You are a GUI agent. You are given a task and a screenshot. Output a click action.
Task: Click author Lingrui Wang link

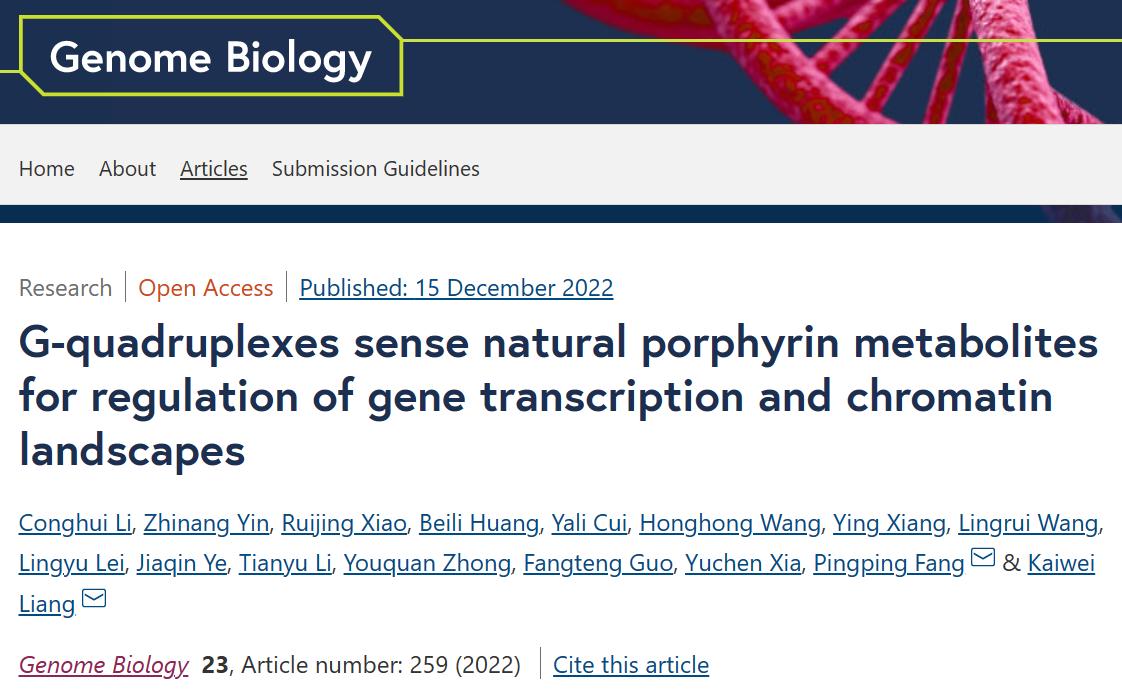tap(1028, 524)
